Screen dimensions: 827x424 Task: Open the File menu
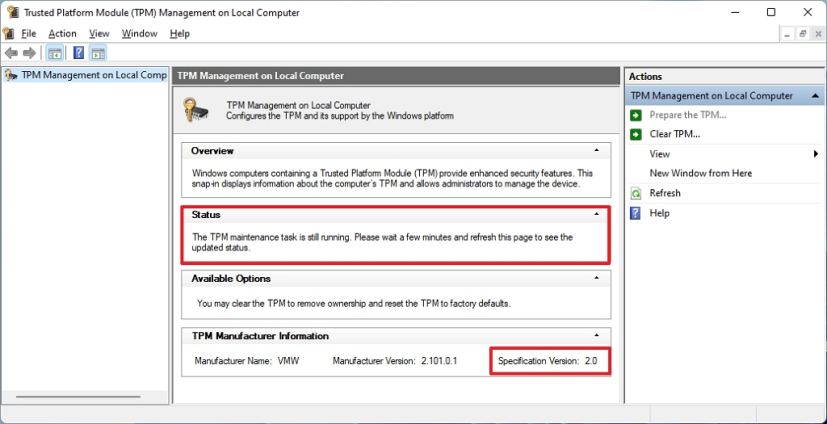(x=28, y=33)
